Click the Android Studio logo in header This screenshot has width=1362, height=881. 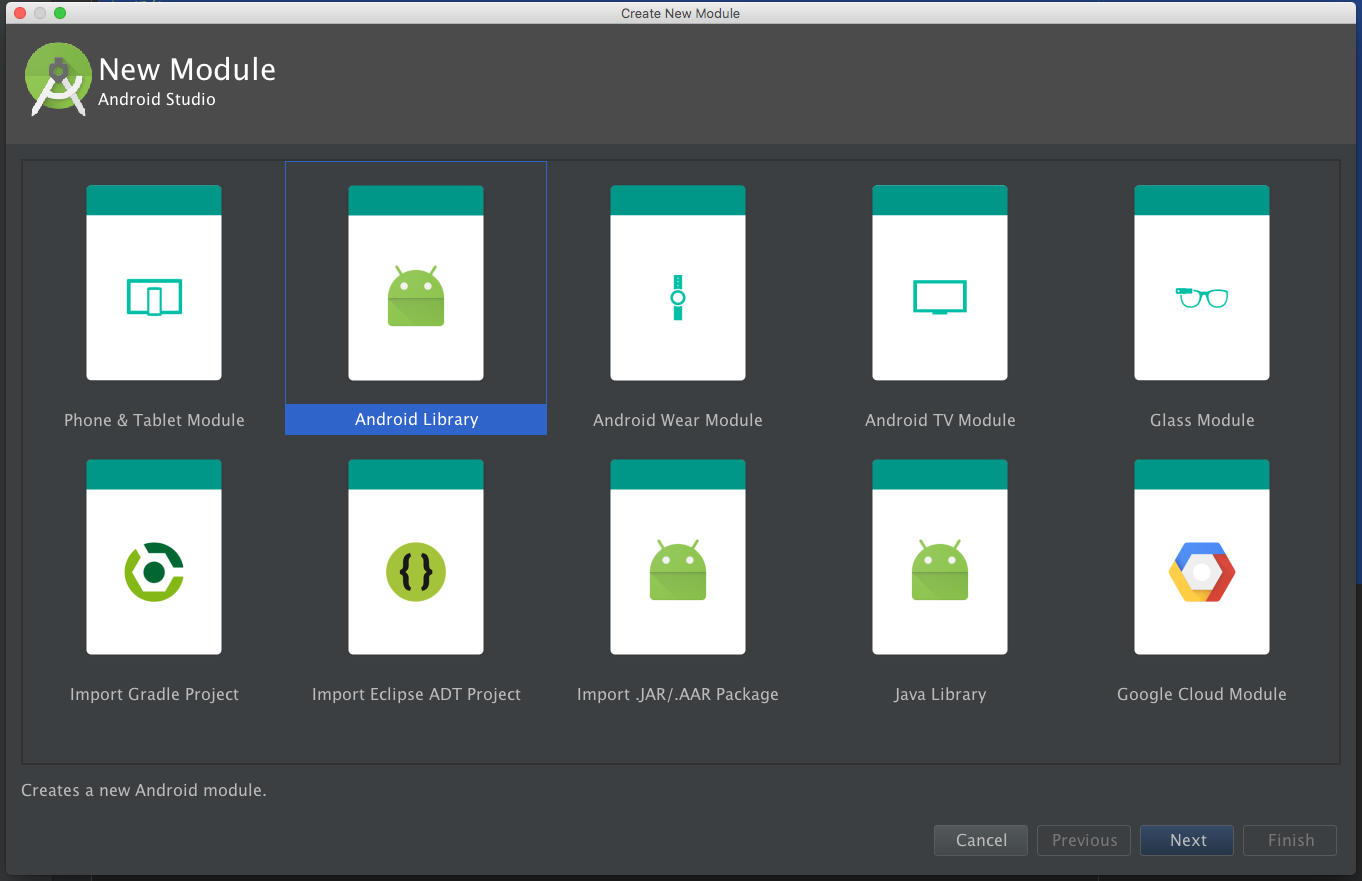coord(58,80)
